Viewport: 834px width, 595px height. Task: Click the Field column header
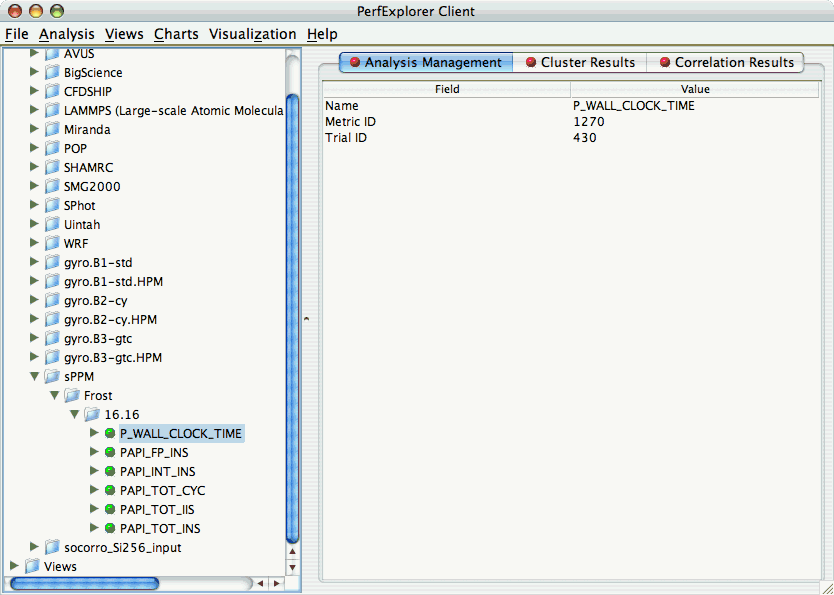[447, 89]
